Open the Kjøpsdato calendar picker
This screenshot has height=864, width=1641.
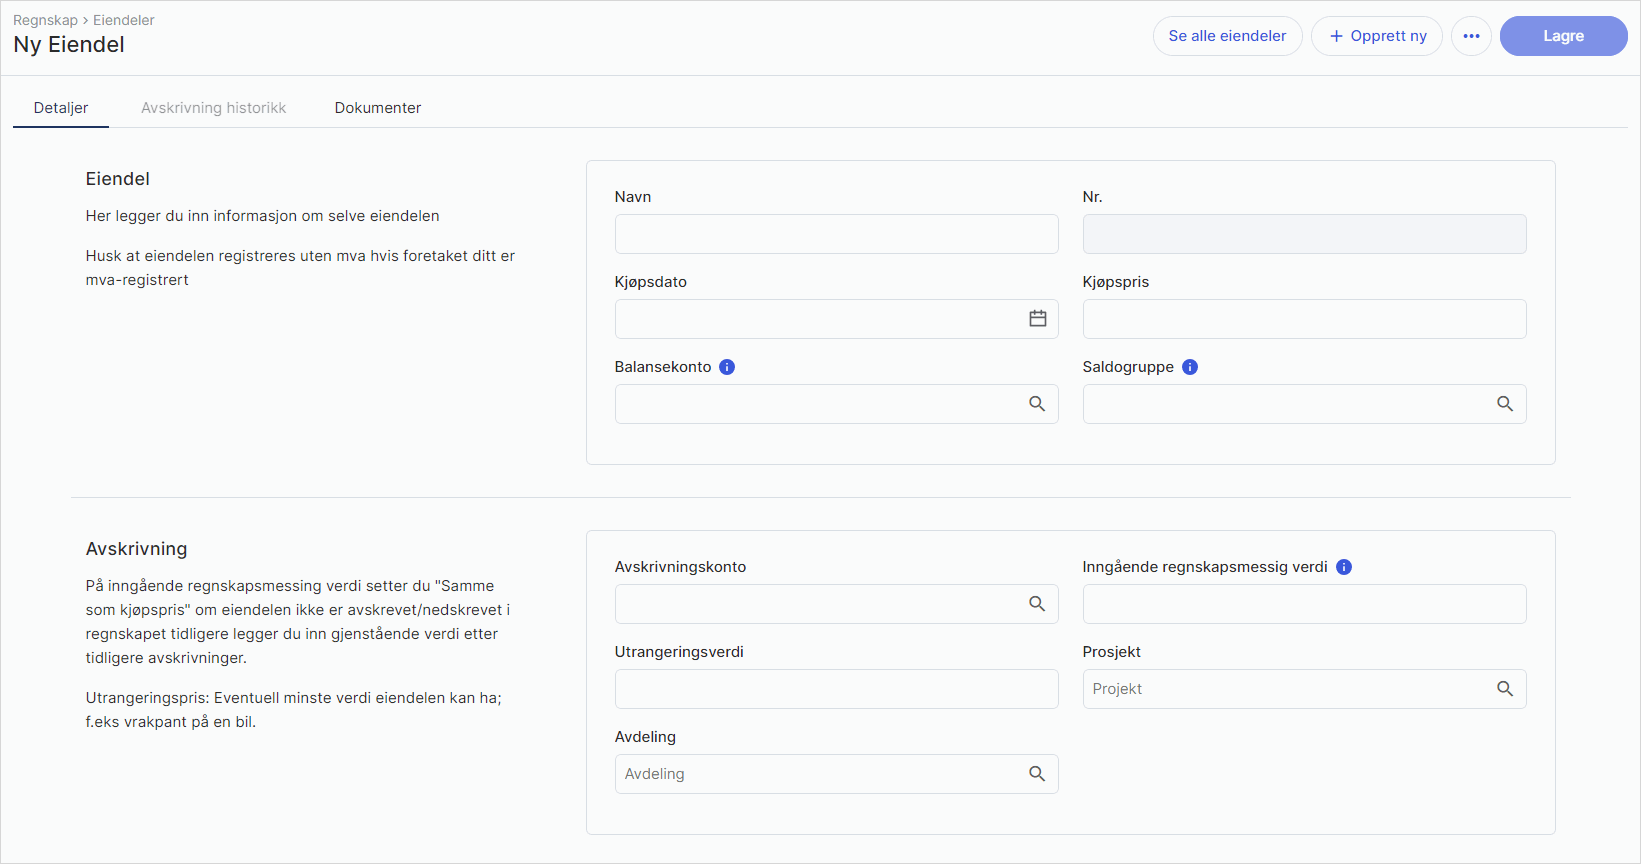(1037, 319)
